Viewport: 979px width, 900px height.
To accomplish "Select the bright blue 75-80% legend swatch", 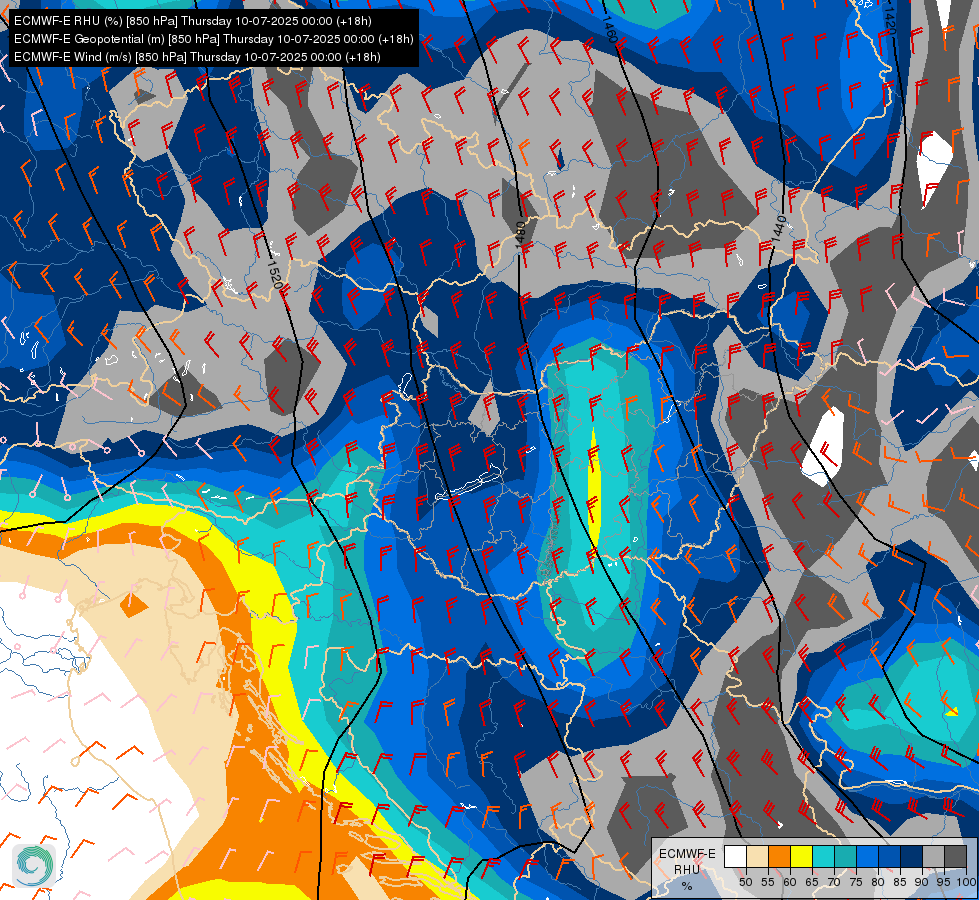I will click(867, 856).
